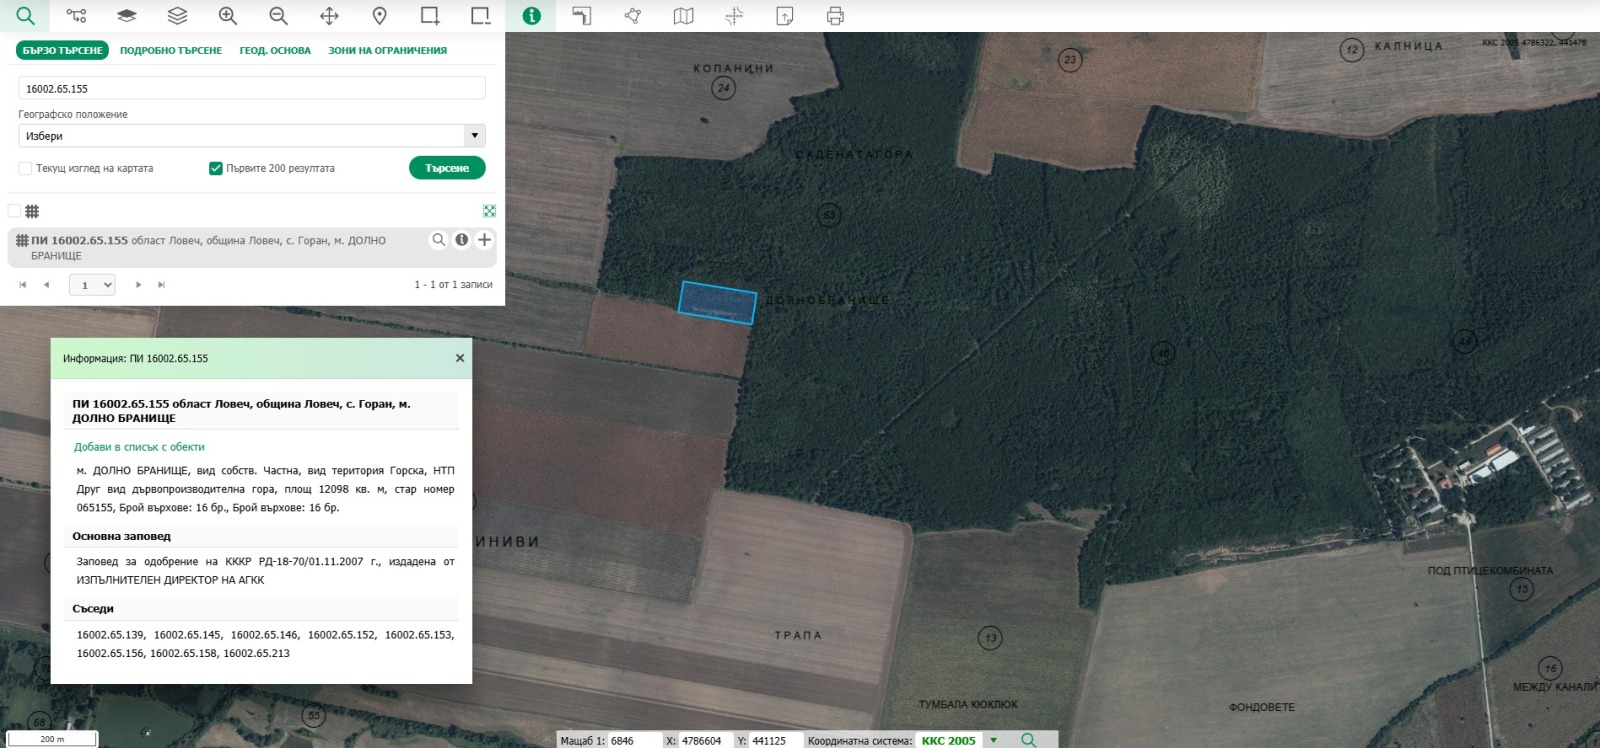Open the search tool in toolbar

(25, 16)
